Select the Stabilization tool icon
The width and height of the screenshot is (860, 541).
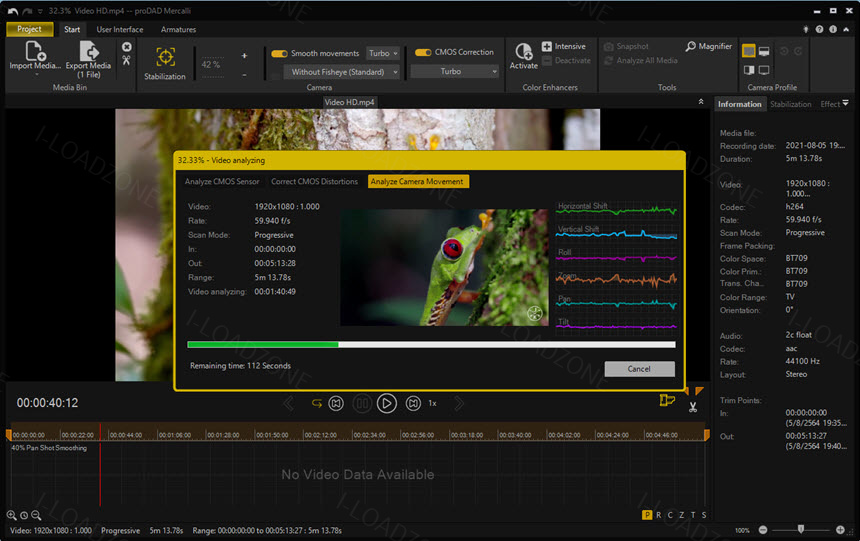(x=165, y=57)
